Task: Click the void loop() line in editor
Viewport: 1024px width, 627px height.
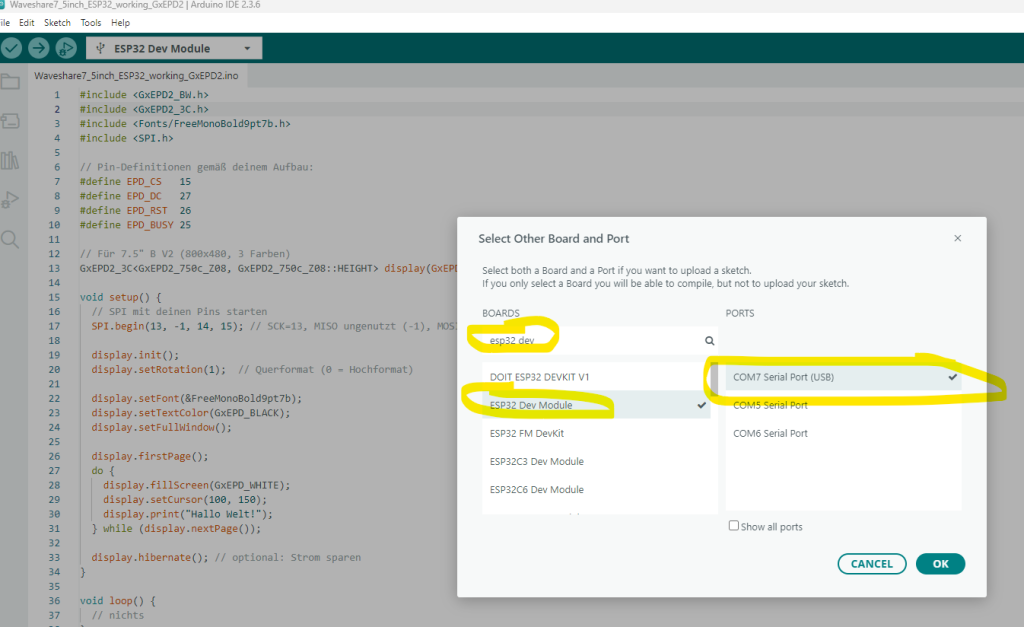Action: [x=118, y=600]
